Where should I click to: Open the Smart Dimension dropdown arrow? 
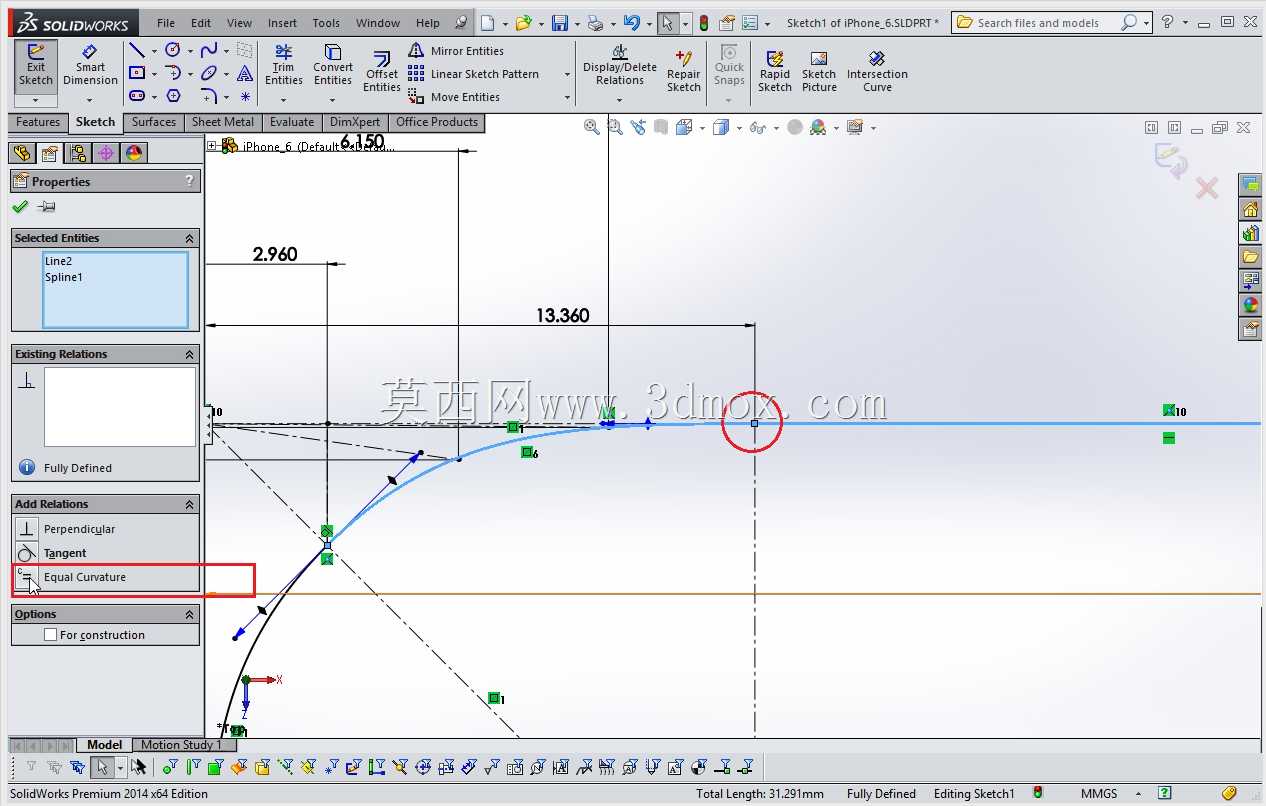tap(89, 100)
